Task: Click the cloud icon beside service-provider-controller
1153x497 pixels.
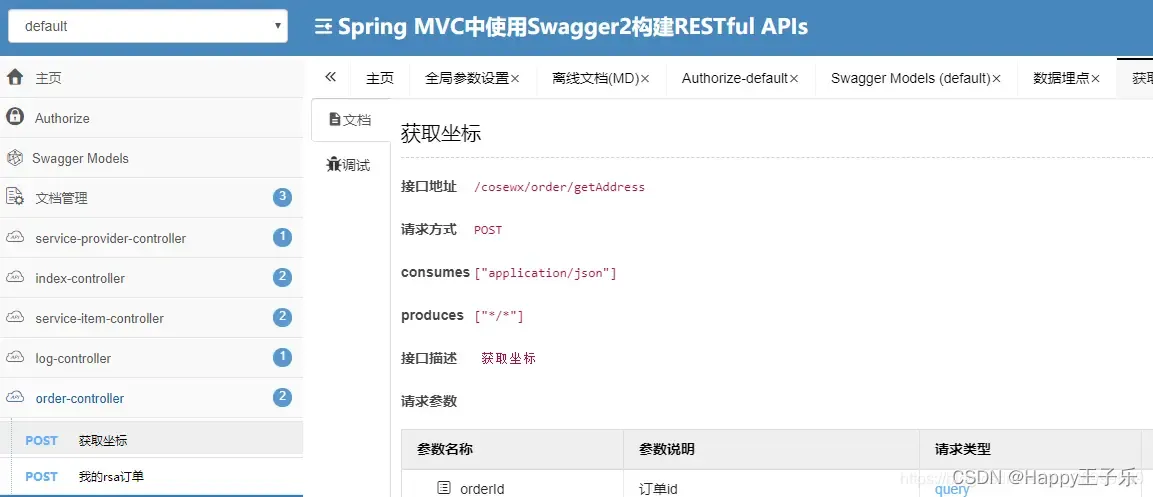Action: (15, 237)
